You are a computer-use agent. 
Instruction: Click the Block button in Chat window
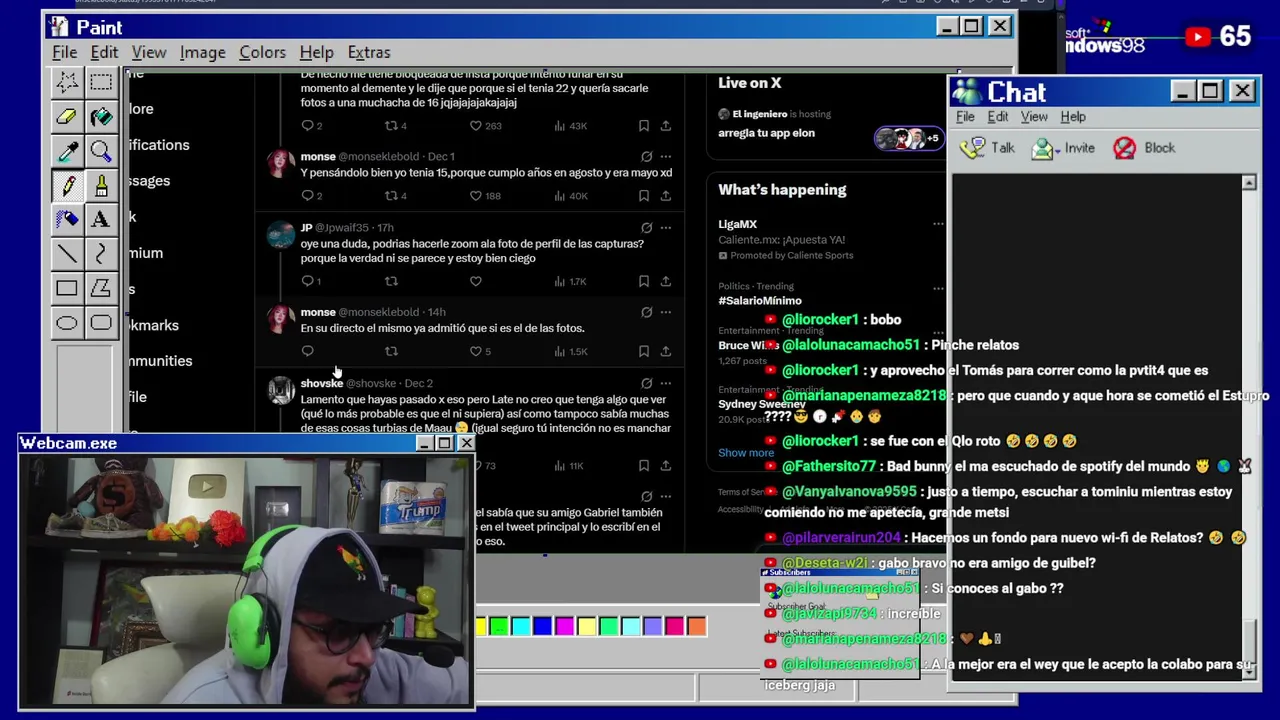(1145, 148)
